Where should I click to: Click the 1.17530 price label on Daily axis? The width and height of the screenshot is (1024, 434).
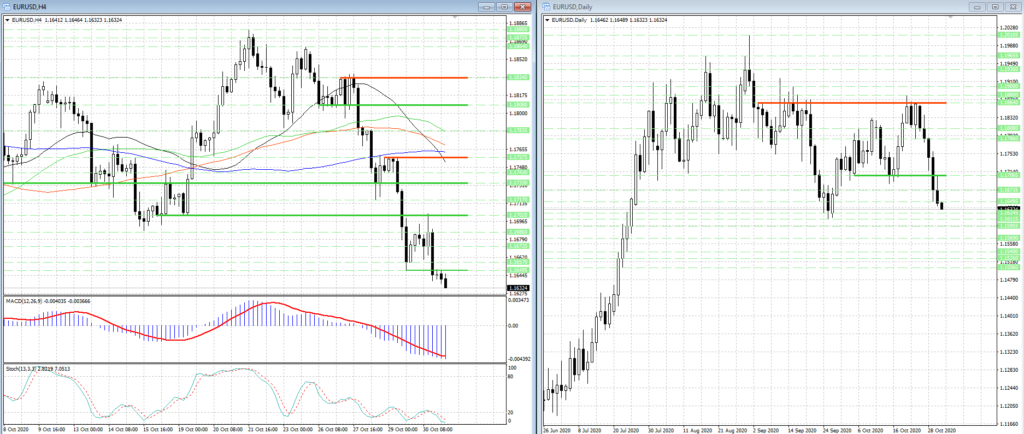click(1010, 153)
